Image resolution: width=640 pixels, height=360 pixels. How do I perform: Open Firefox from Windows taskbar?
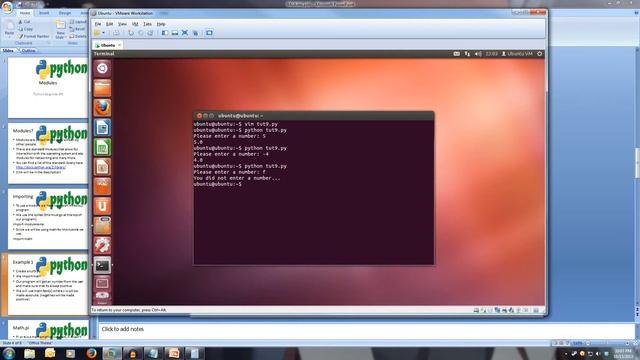pos(91,353)
